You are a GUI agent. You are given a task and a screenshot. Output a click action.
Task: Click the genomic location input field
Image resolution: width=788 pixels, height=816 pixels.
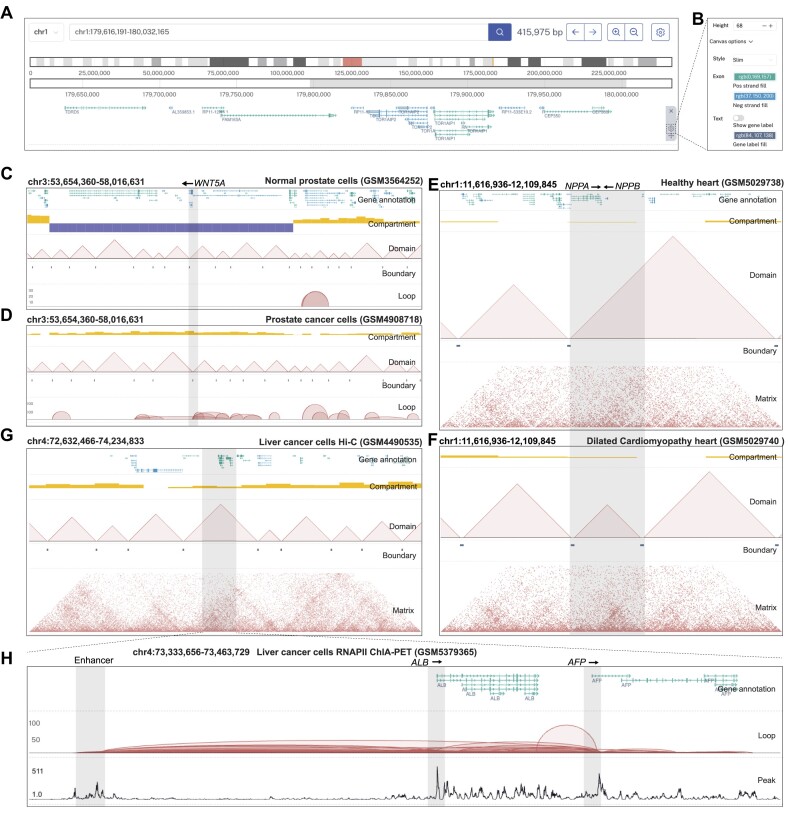[x=278, y=32]
